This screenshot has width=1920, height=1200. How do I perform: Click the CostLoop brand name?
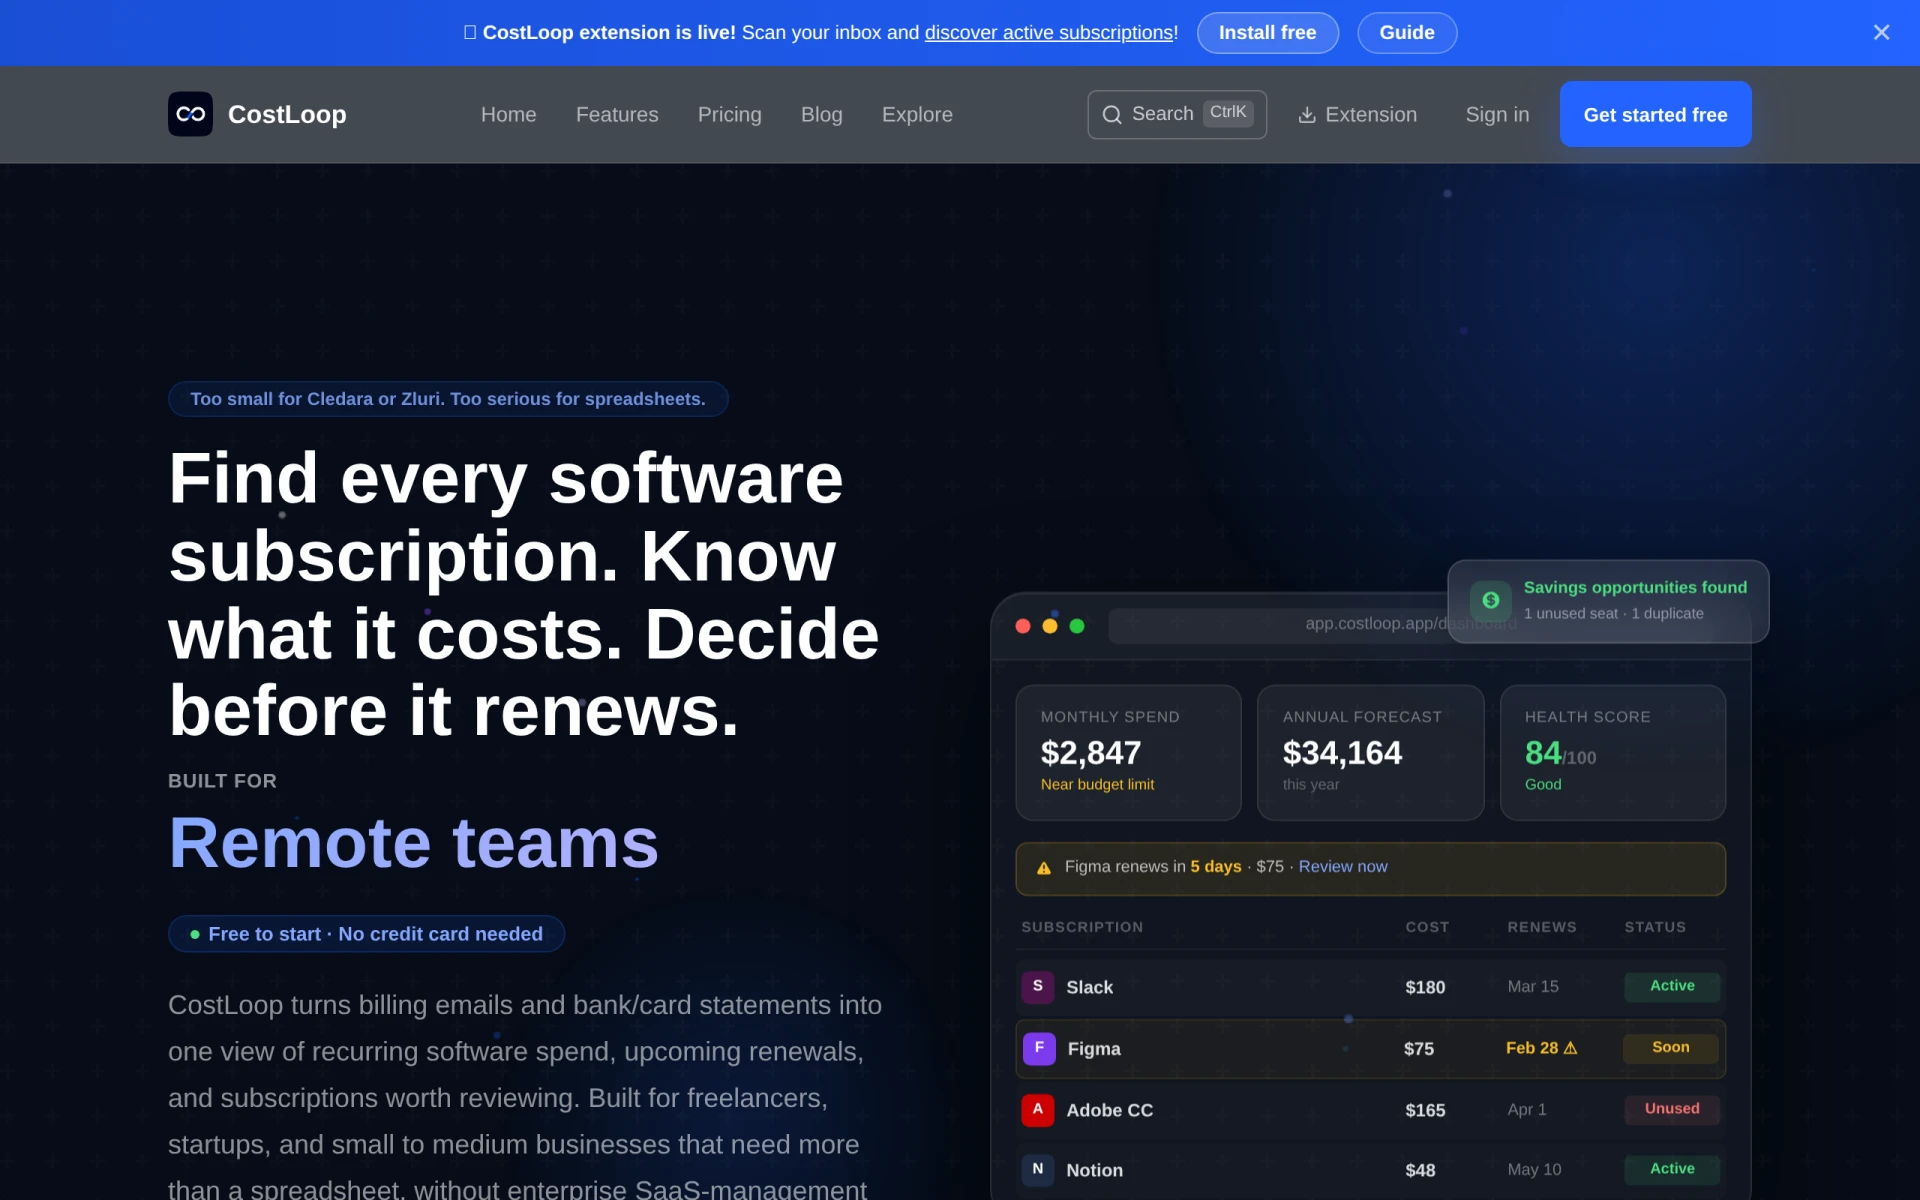[x=287, y=115]
